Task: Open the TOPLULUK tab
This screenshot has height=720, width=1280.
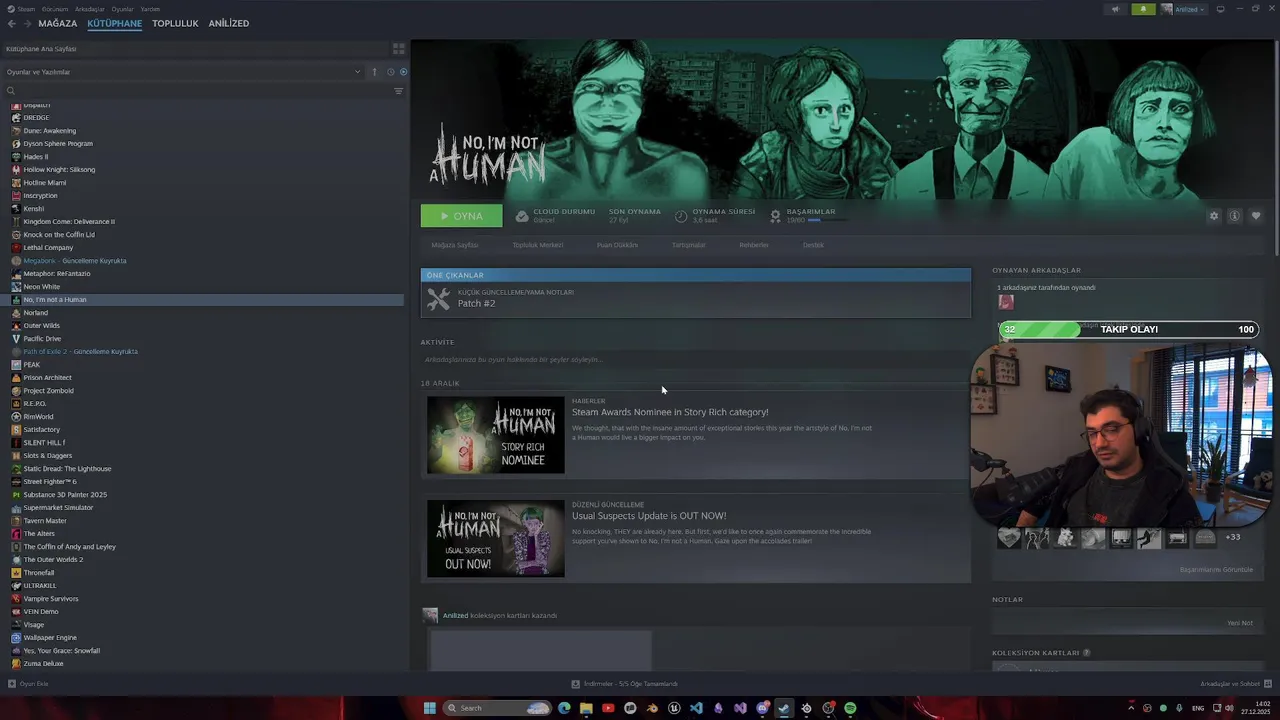Action: [x=175, y=23]
